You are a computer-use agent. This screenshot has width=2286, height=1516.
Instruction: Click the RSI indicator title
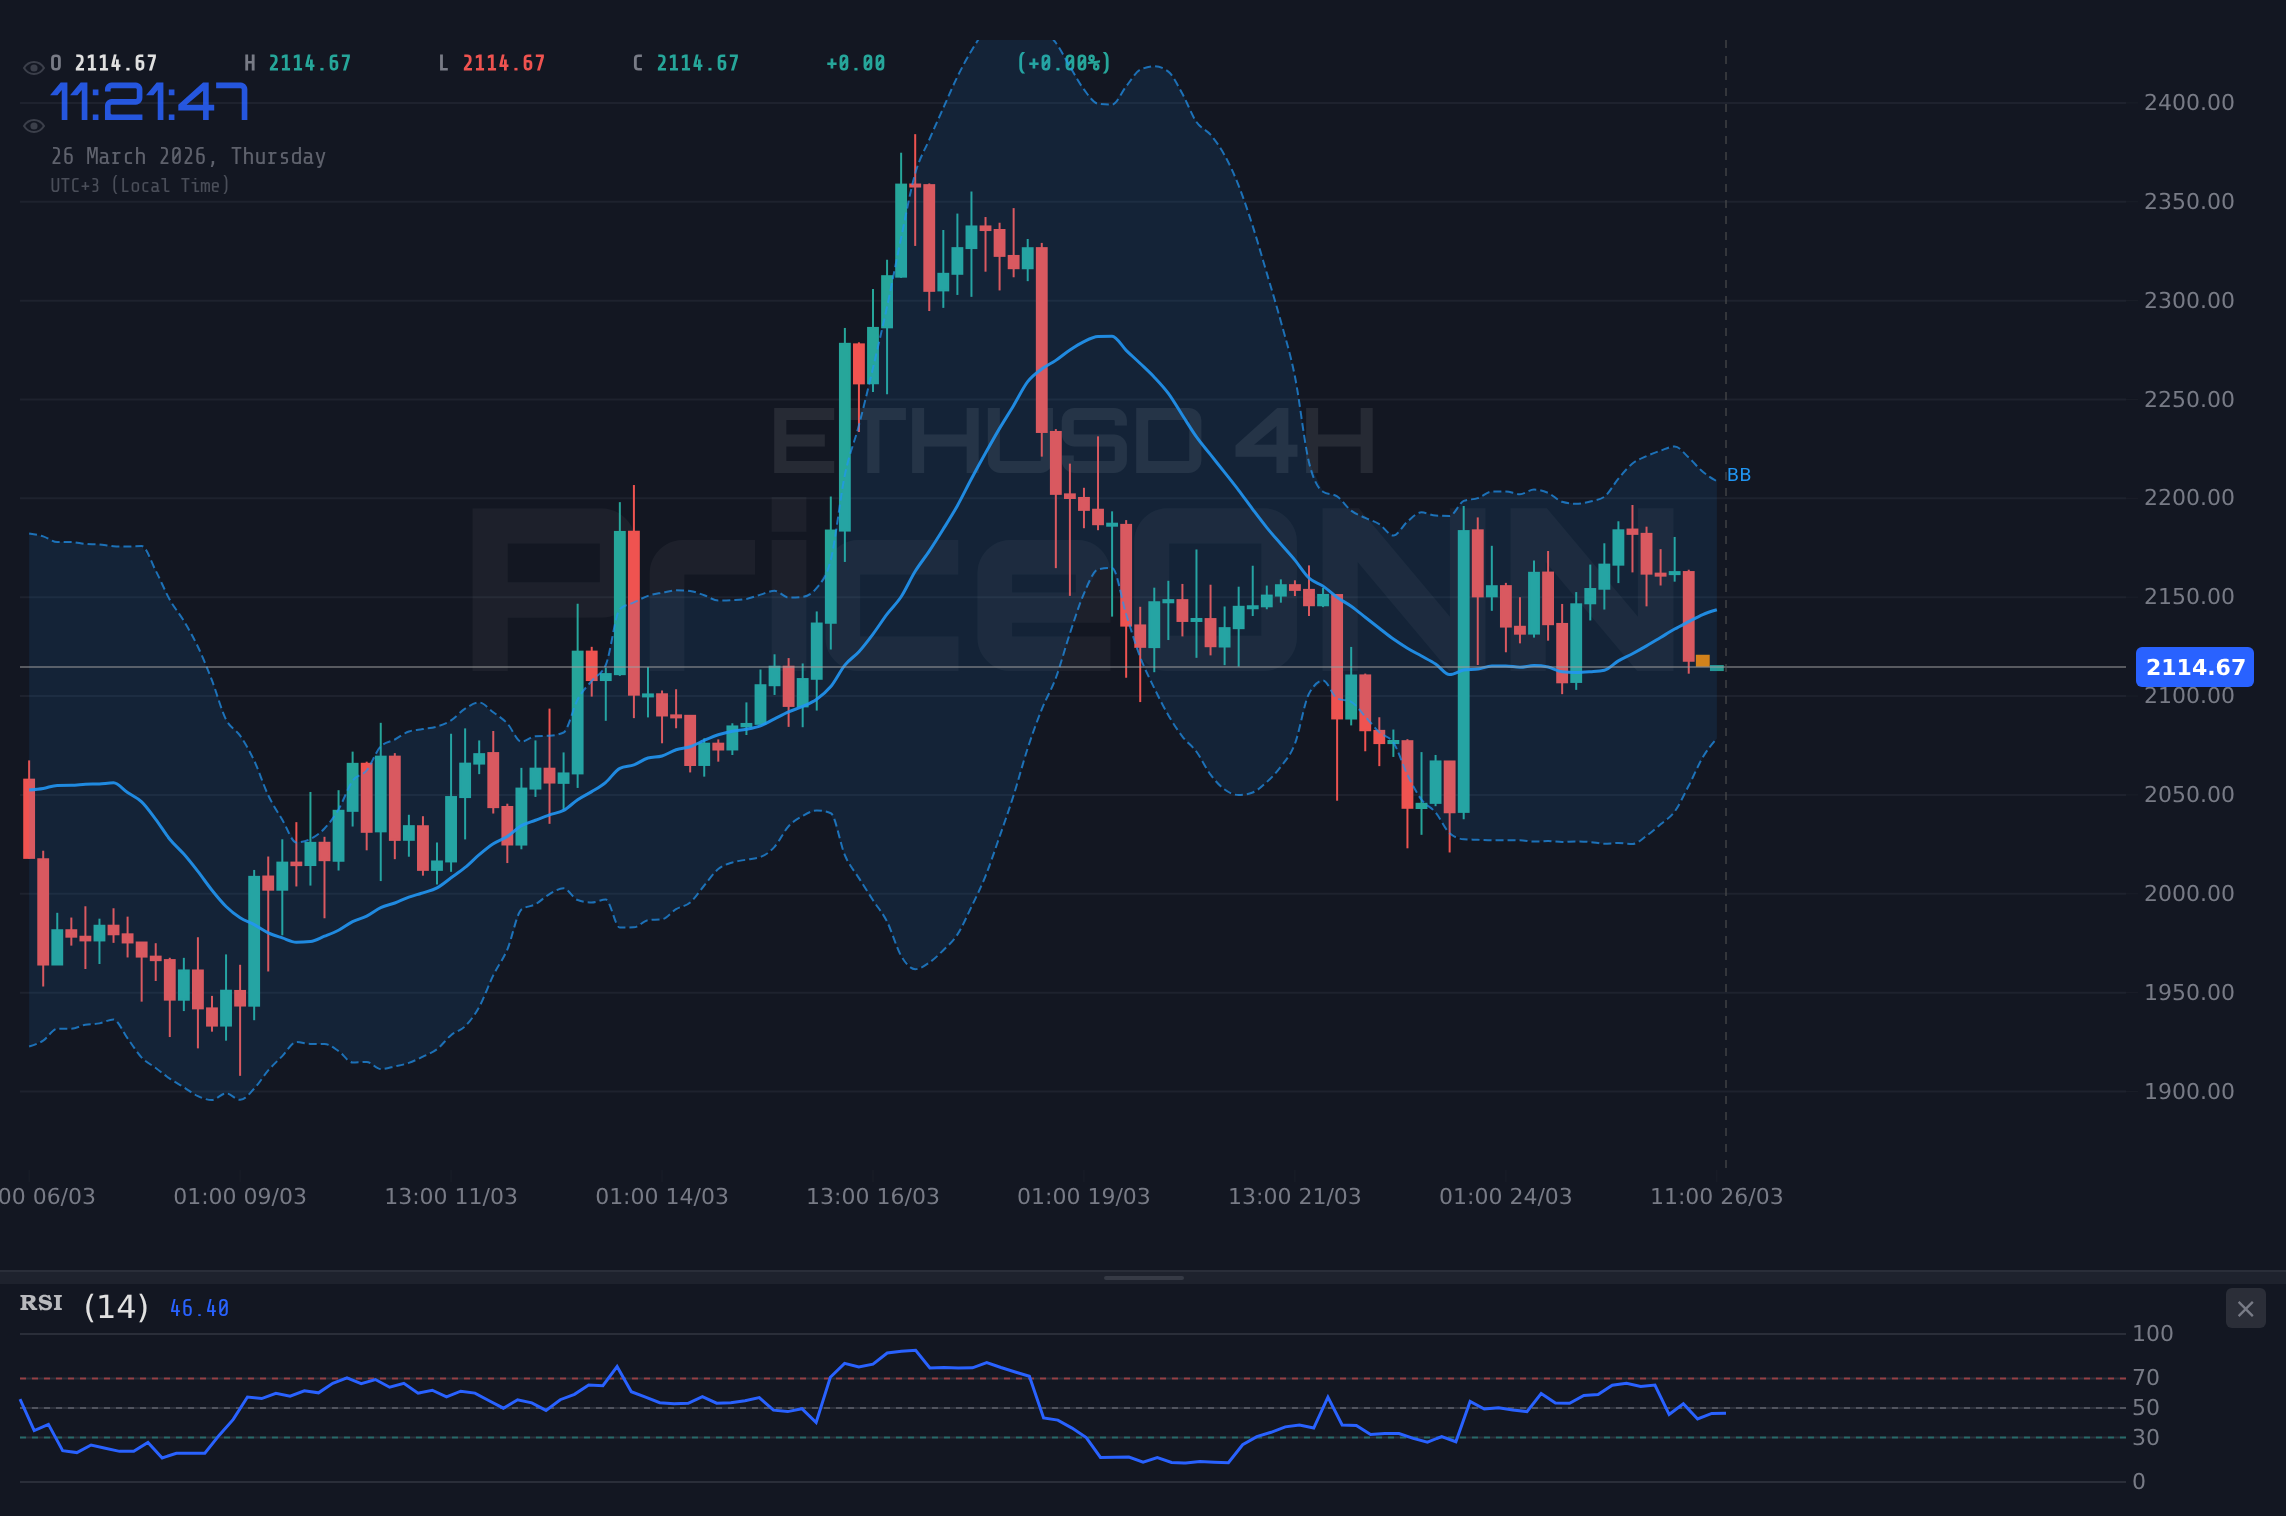pyautogui.click(x=40, y=1303)
